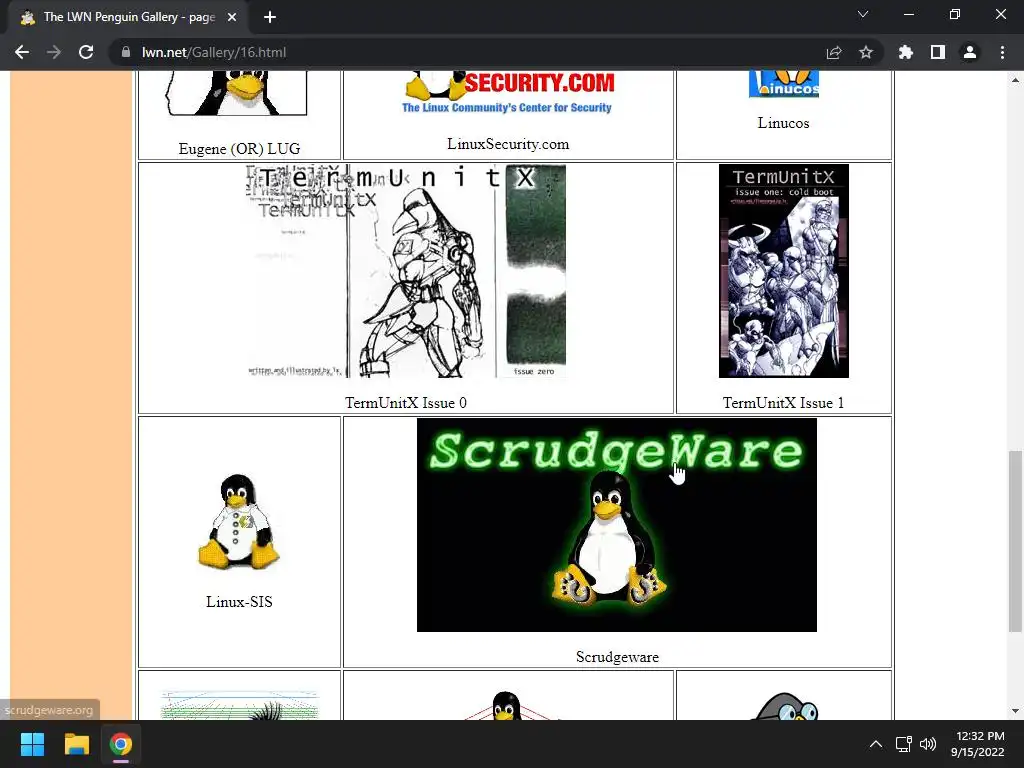Image resolution: width=1024 pixels, height=768 pixels.
Task: Open a new browser tab
Action: 270,17
